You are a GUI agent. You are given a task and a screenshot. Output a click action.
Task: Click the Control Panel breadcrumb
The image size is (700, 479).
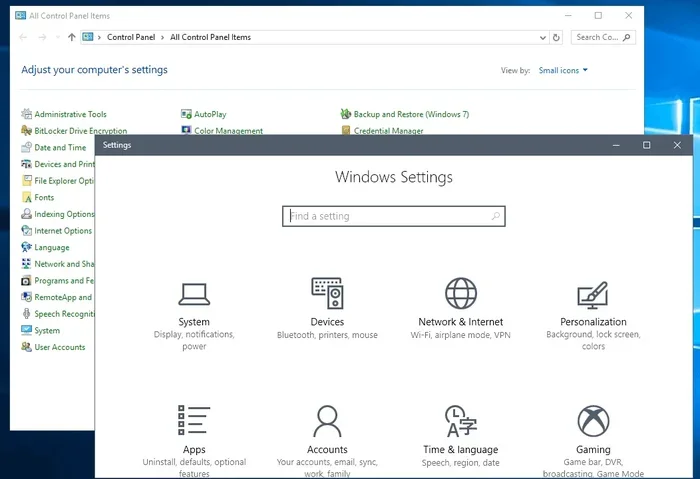pyautogui.click(x=131, y=37)
